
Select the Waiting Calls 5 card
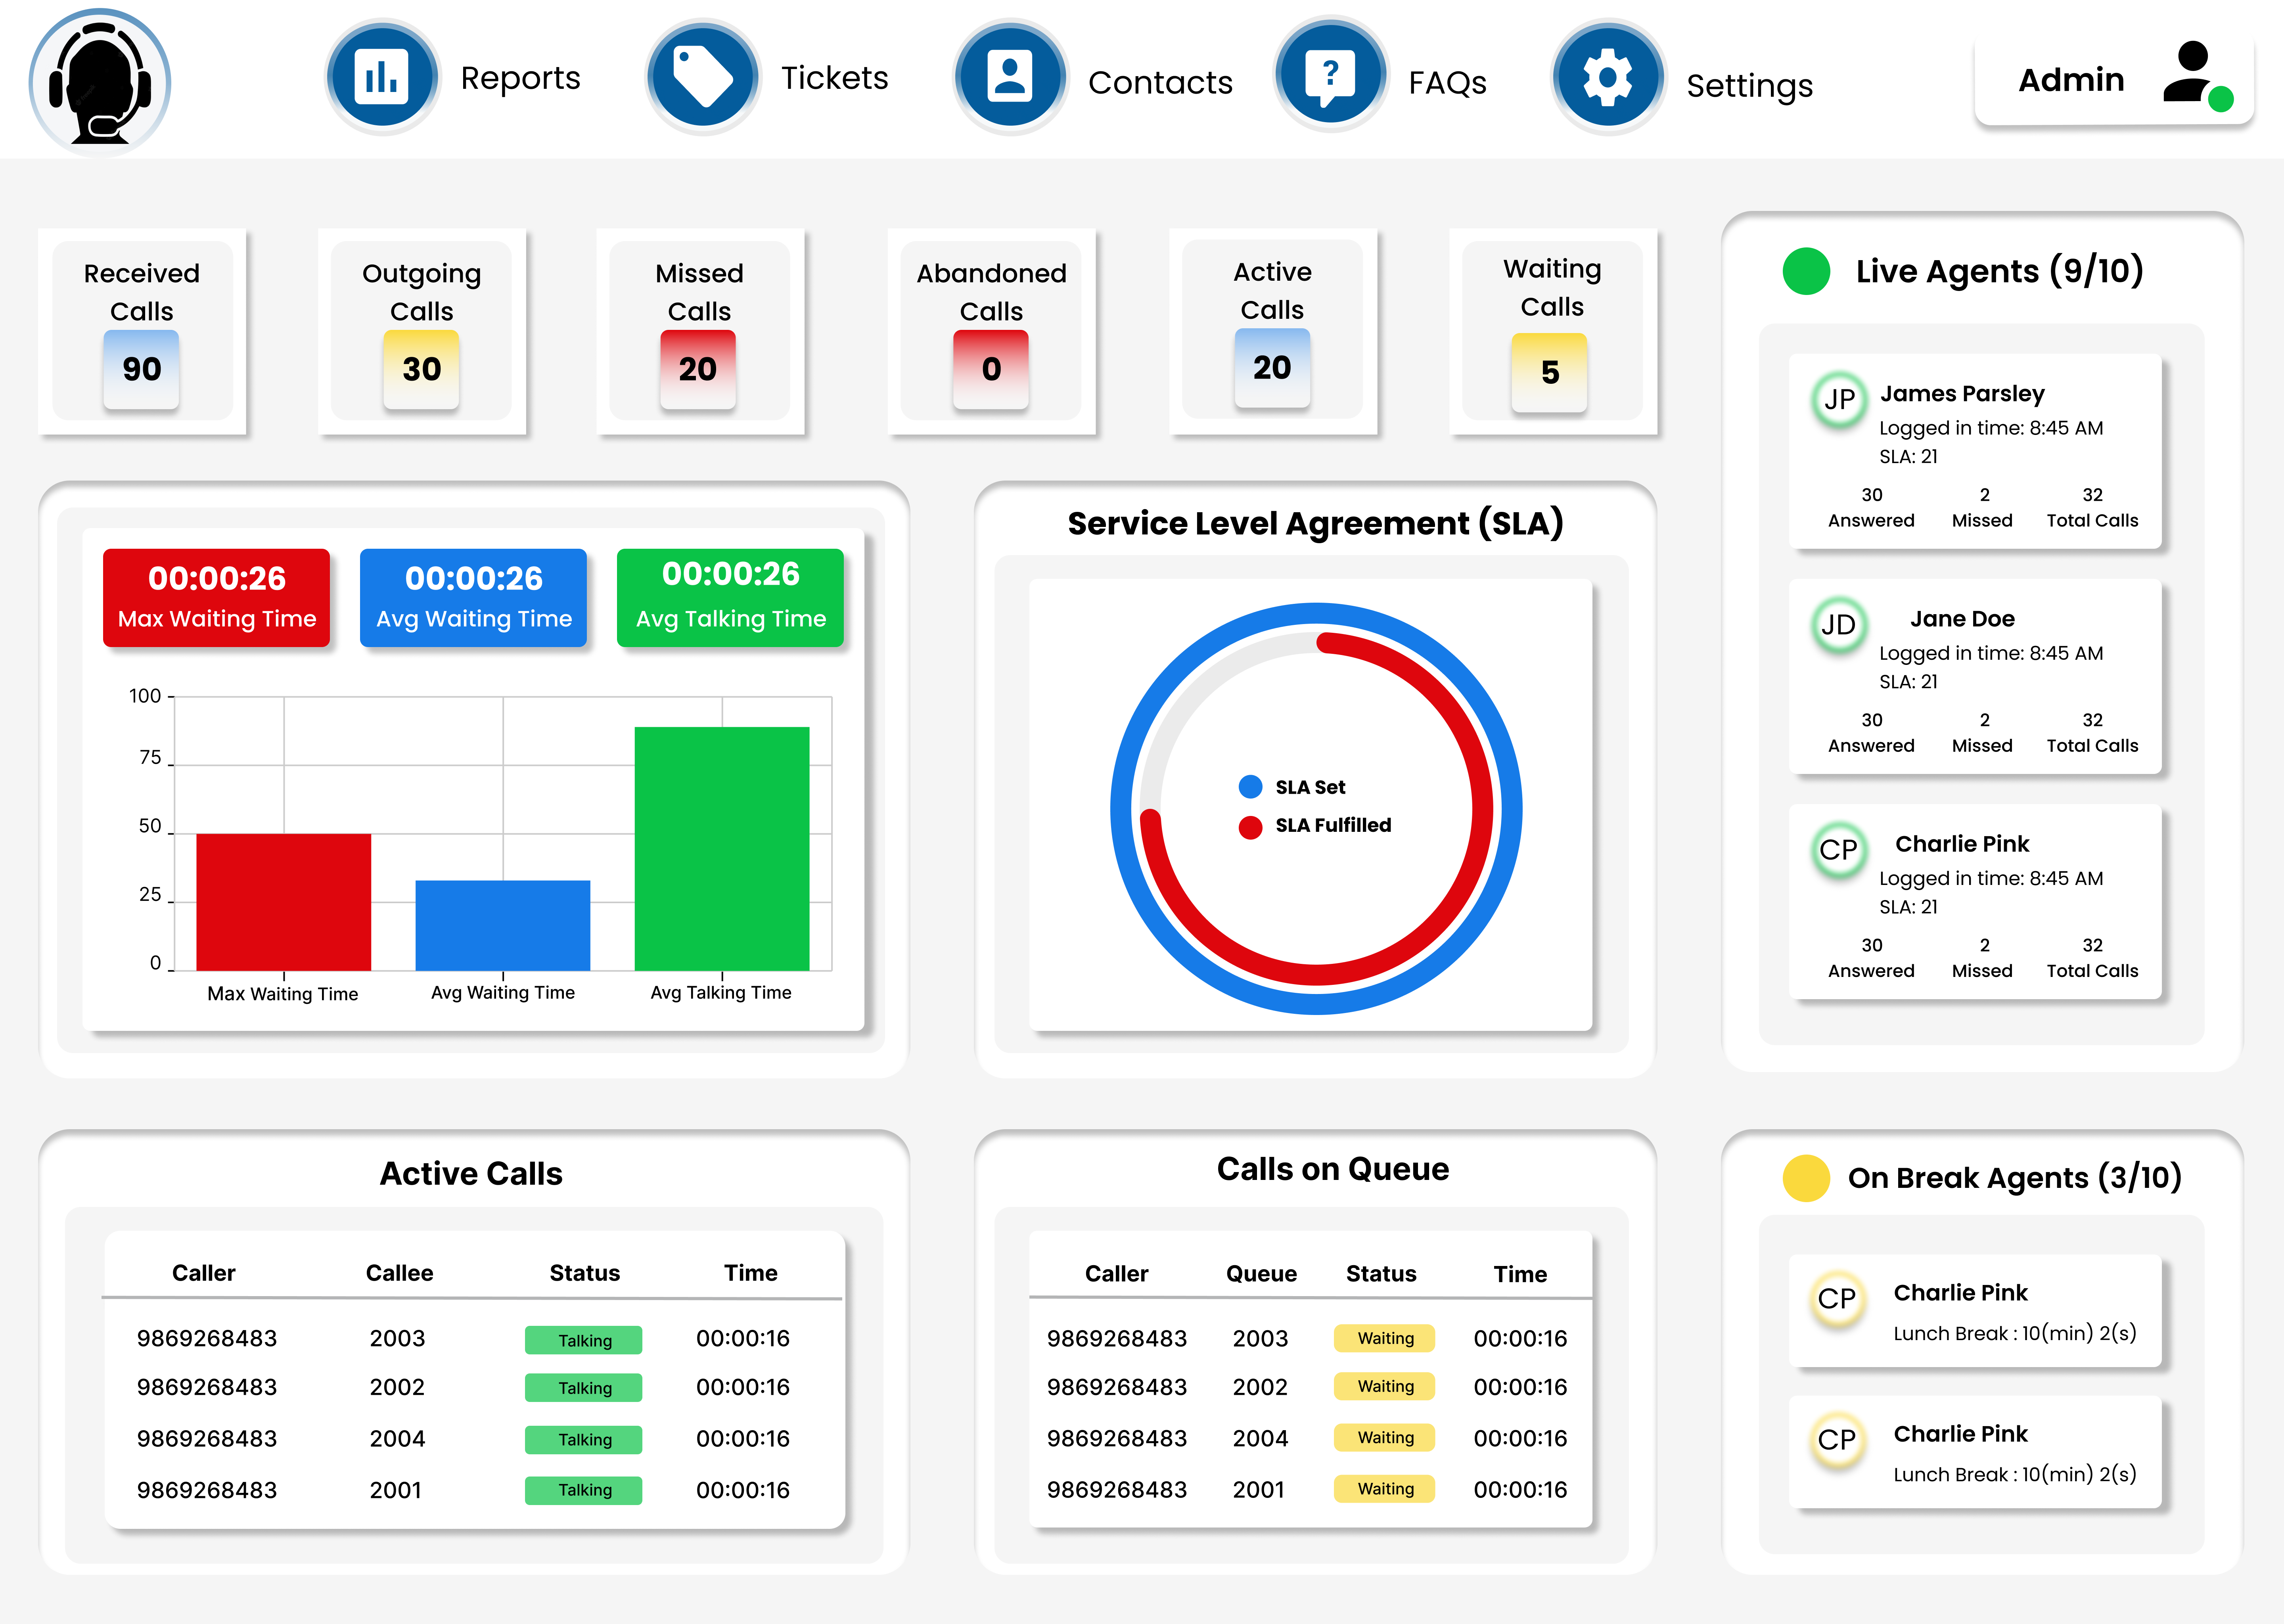coord(1552,331)
